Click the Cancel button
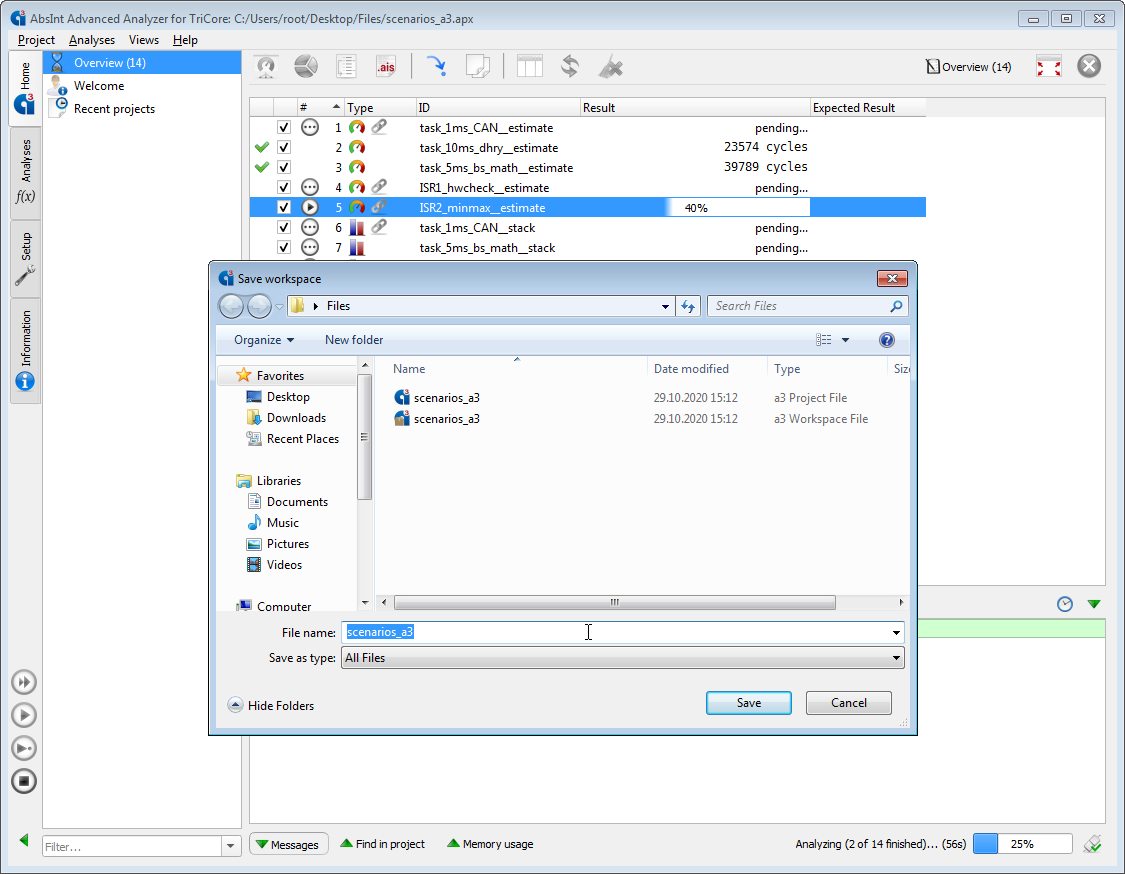Viewport: 1125px width, 874px height. (x=849, y=703)
